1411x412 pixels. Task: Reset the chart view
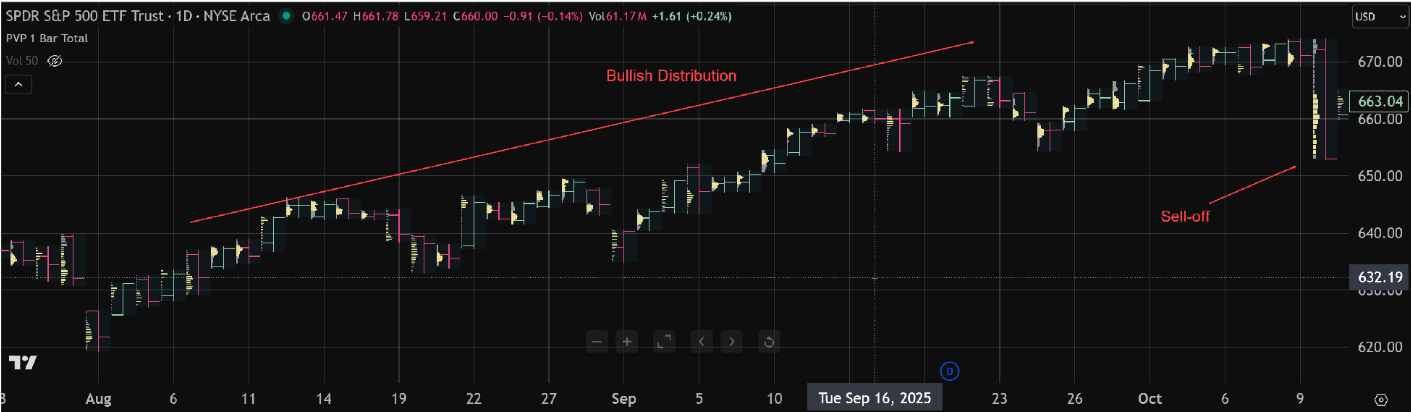coord(768,342)
